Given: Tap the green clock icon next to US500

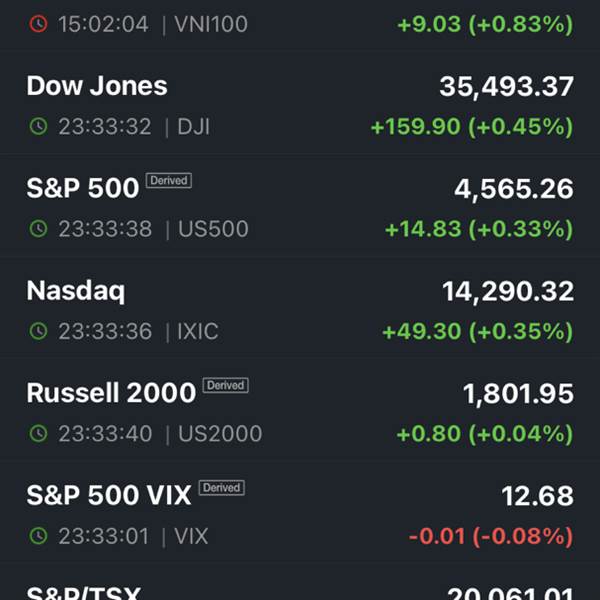Looking at the screenshot, I should [x=38, y=229].
